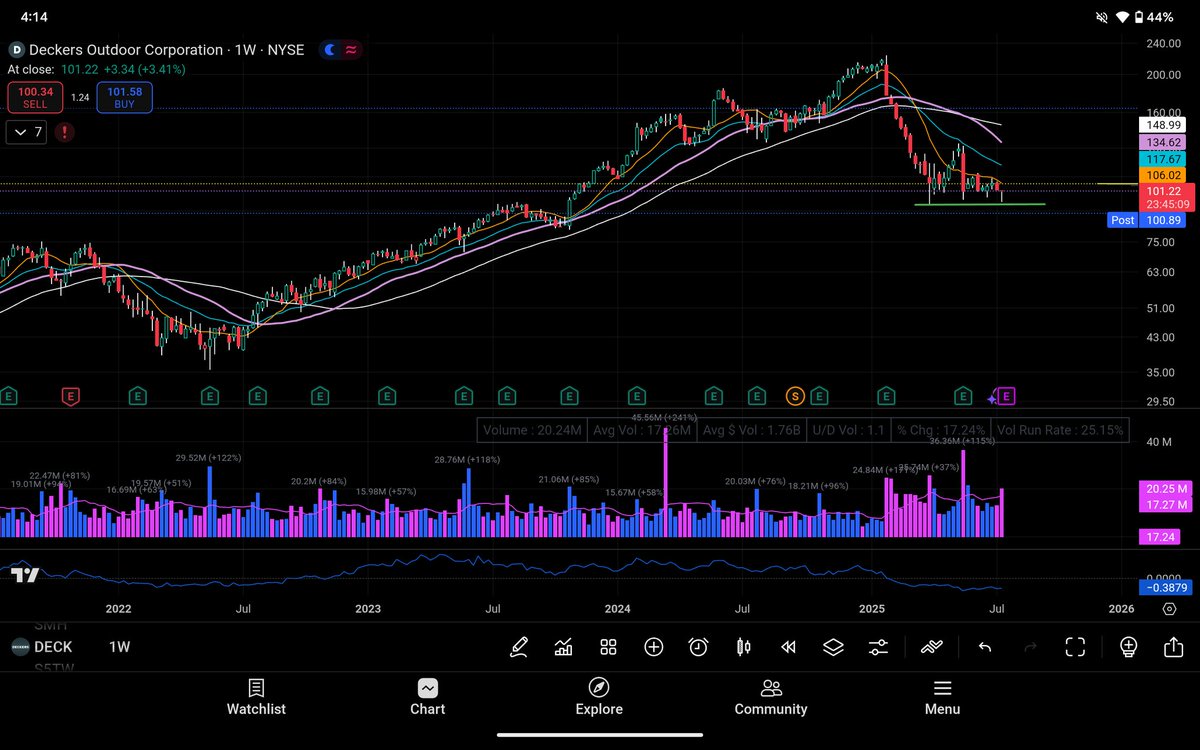This screenshot has width=1200, height=750.
Task: Enter fullscreen mode with corner brackets icon
Action: point(1075,647)
